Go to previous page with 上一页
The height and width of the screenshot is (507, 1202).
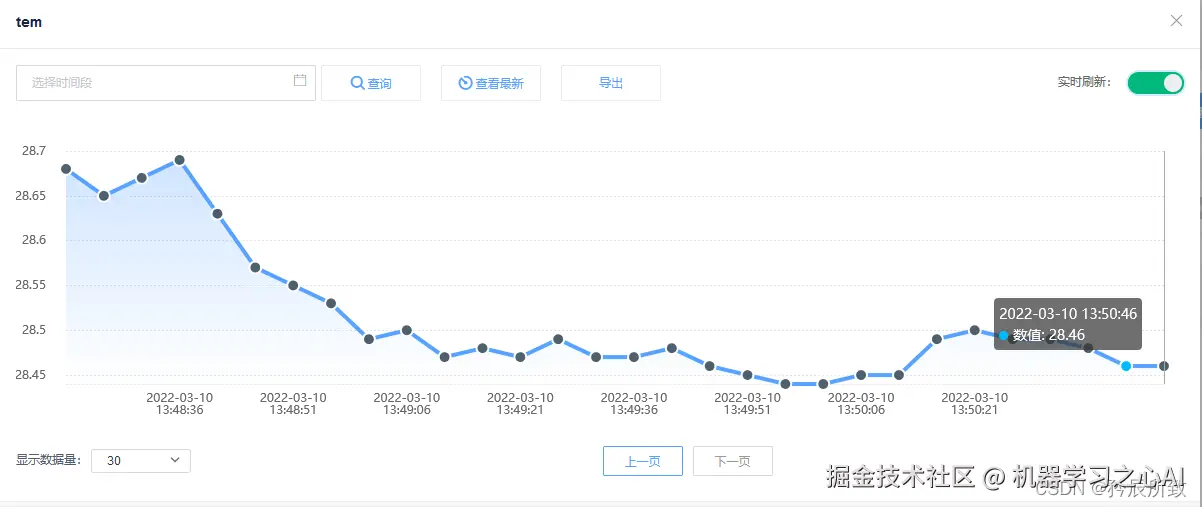pyautogui.click(x=643, y=461)
